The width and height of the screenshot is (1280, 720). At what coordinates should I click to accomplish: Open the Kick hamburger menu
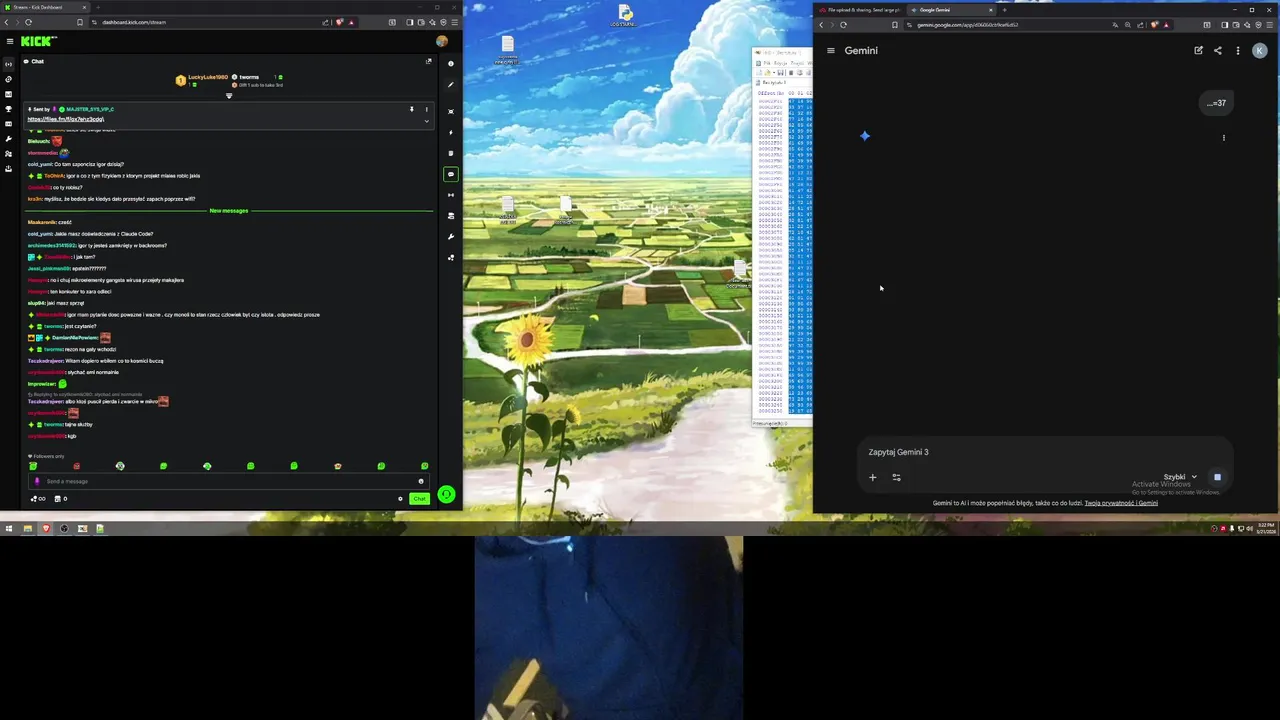(x=9, y=41)
